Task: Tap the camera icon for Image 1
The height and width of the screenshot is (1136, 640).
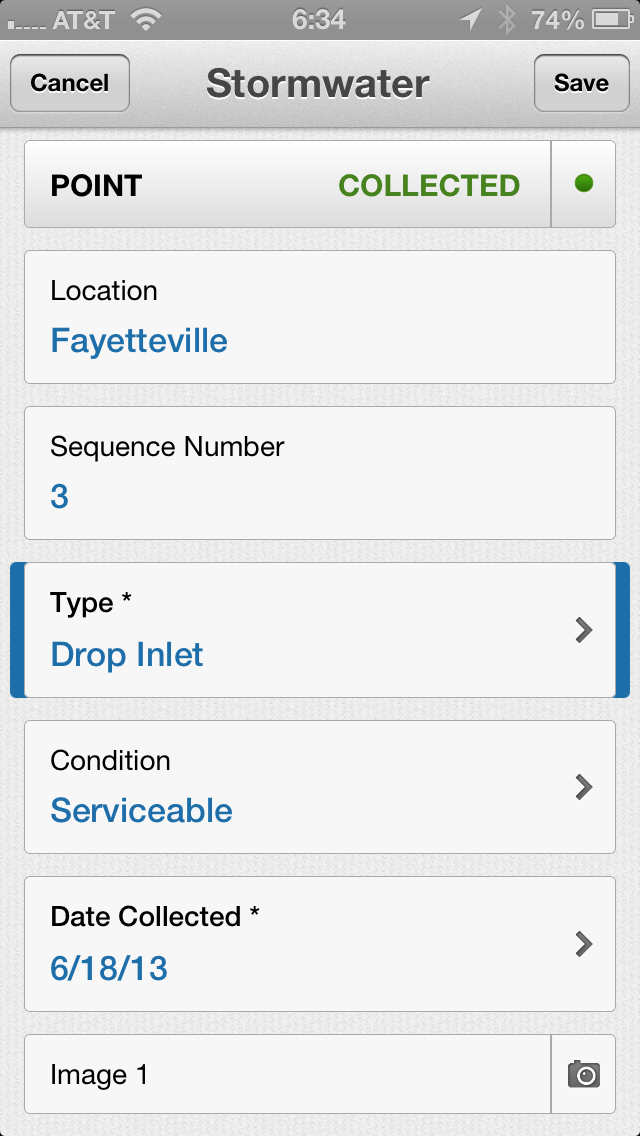Action: tap(584, 1075)
